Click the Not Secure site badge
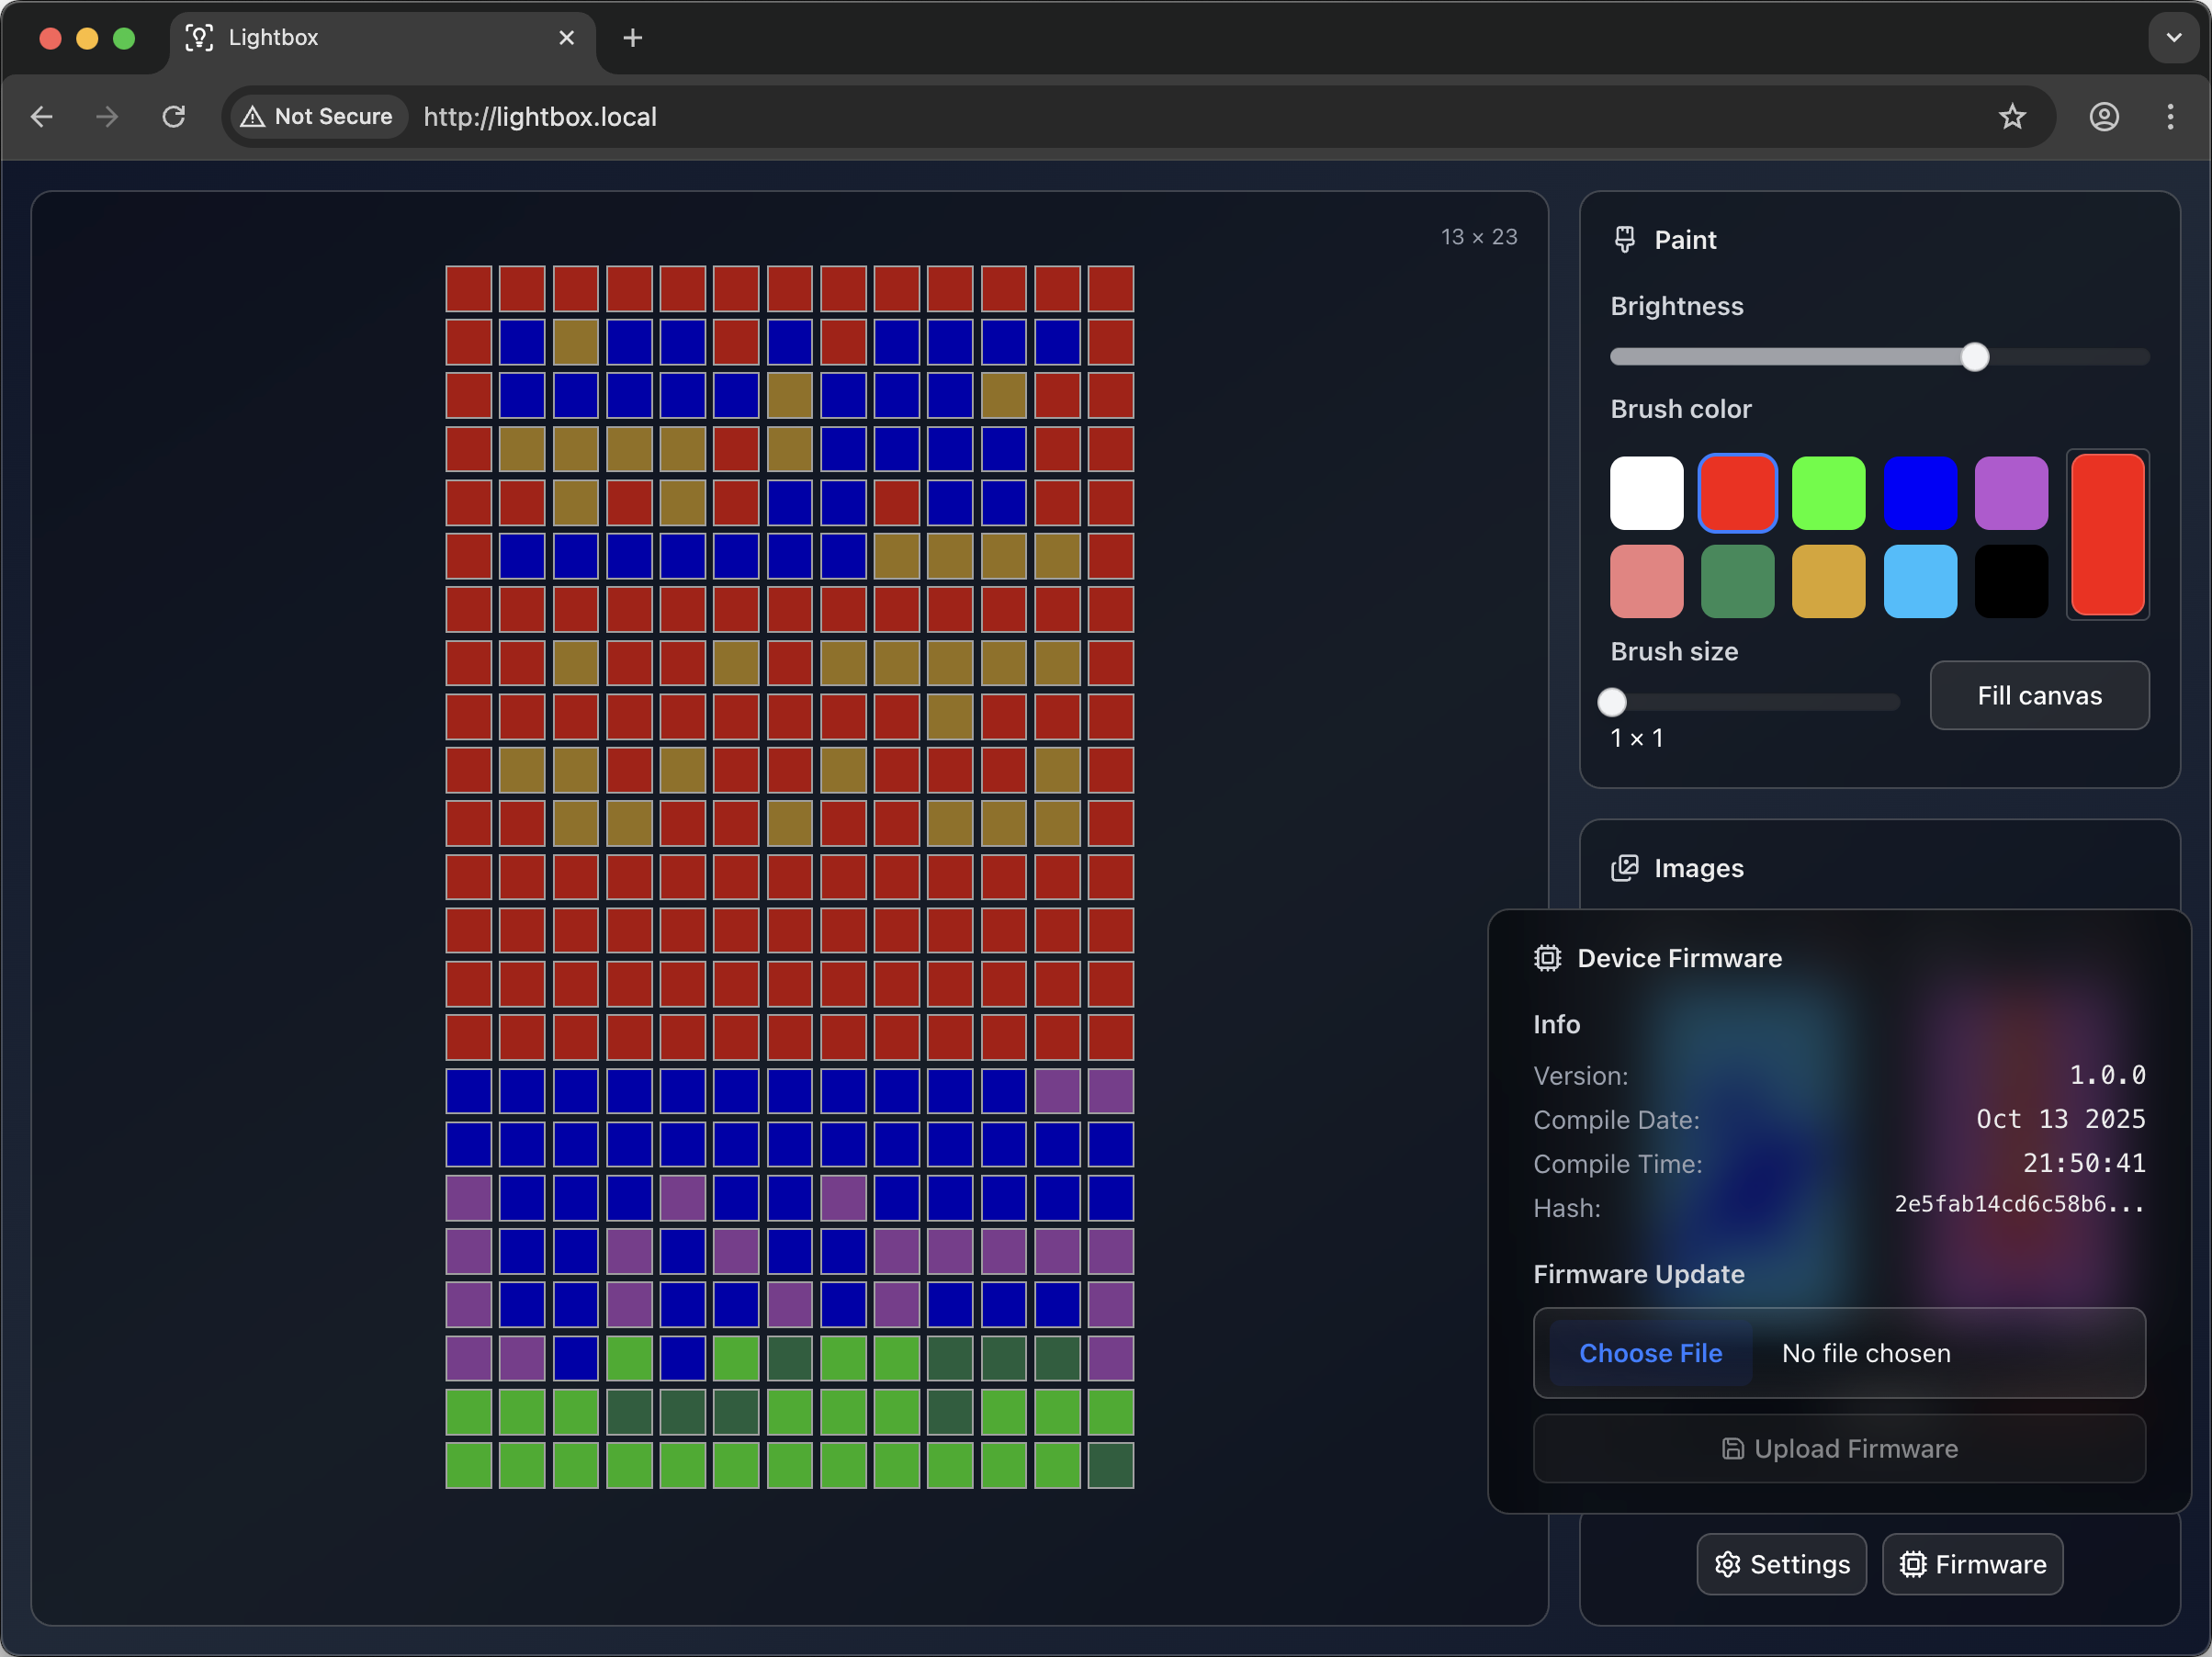 click(x=318, y=117)
